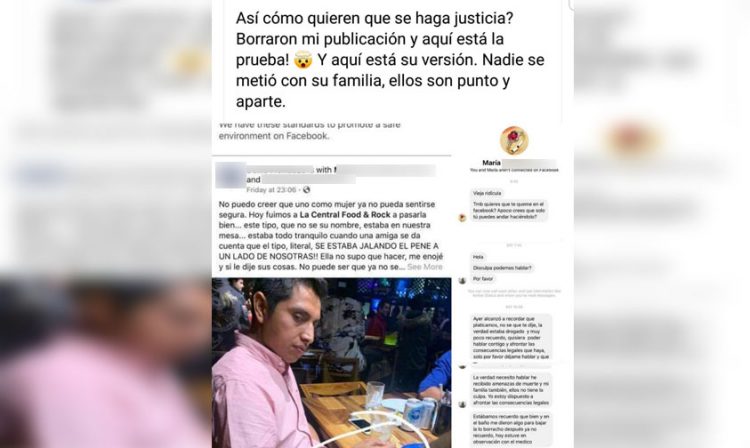Click sender avatar beside 'La verdad necesito' message
This screenshot has height=448, width=750.
[x=462, y=404]
